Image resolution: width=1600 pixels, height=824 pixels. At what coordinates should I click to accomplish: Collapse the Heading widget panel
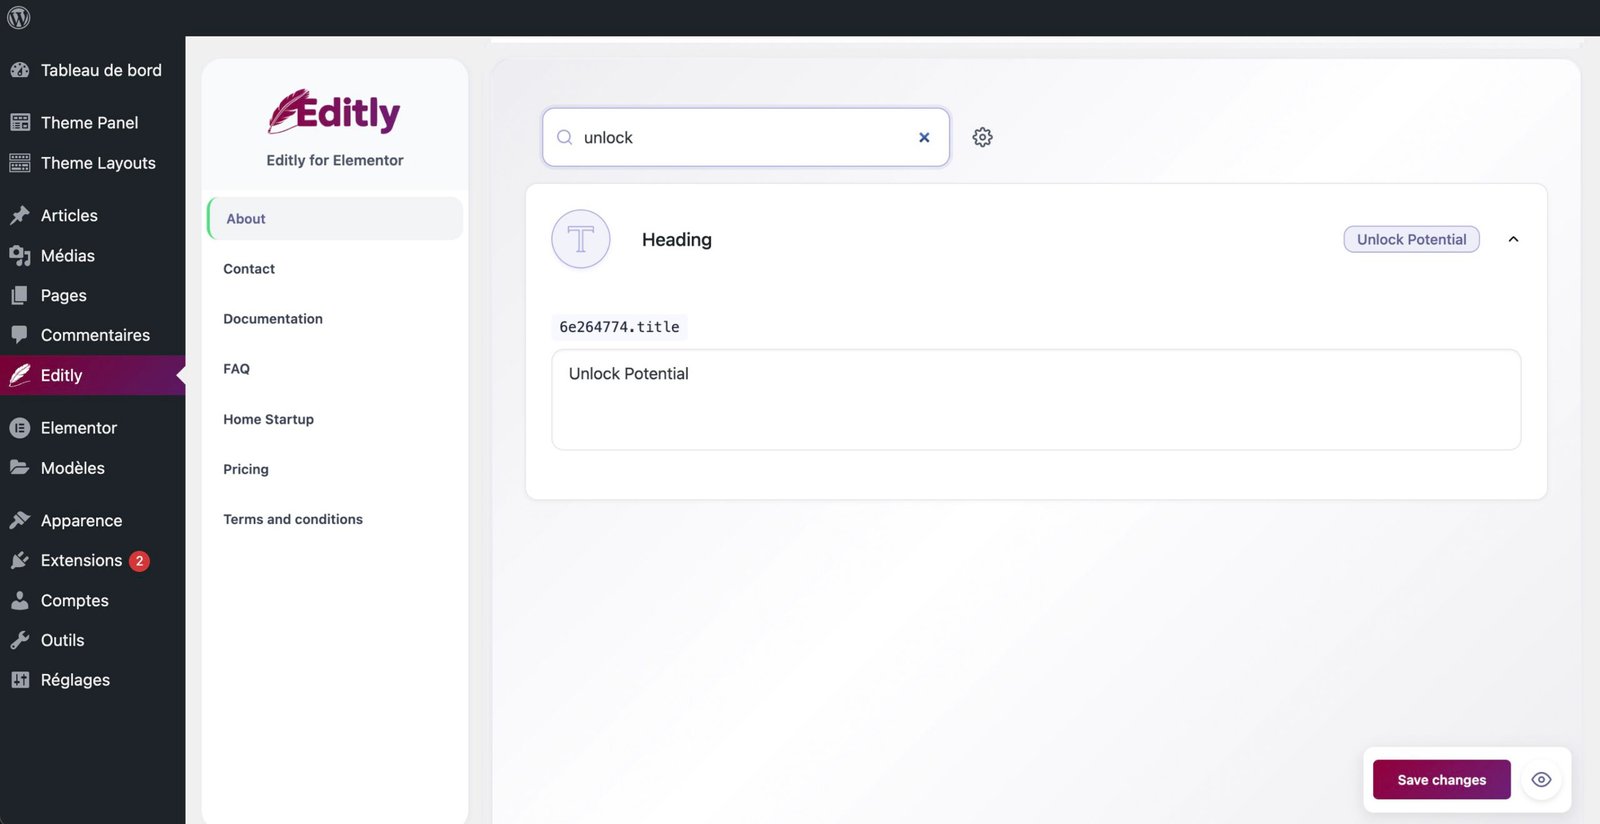1513,239
